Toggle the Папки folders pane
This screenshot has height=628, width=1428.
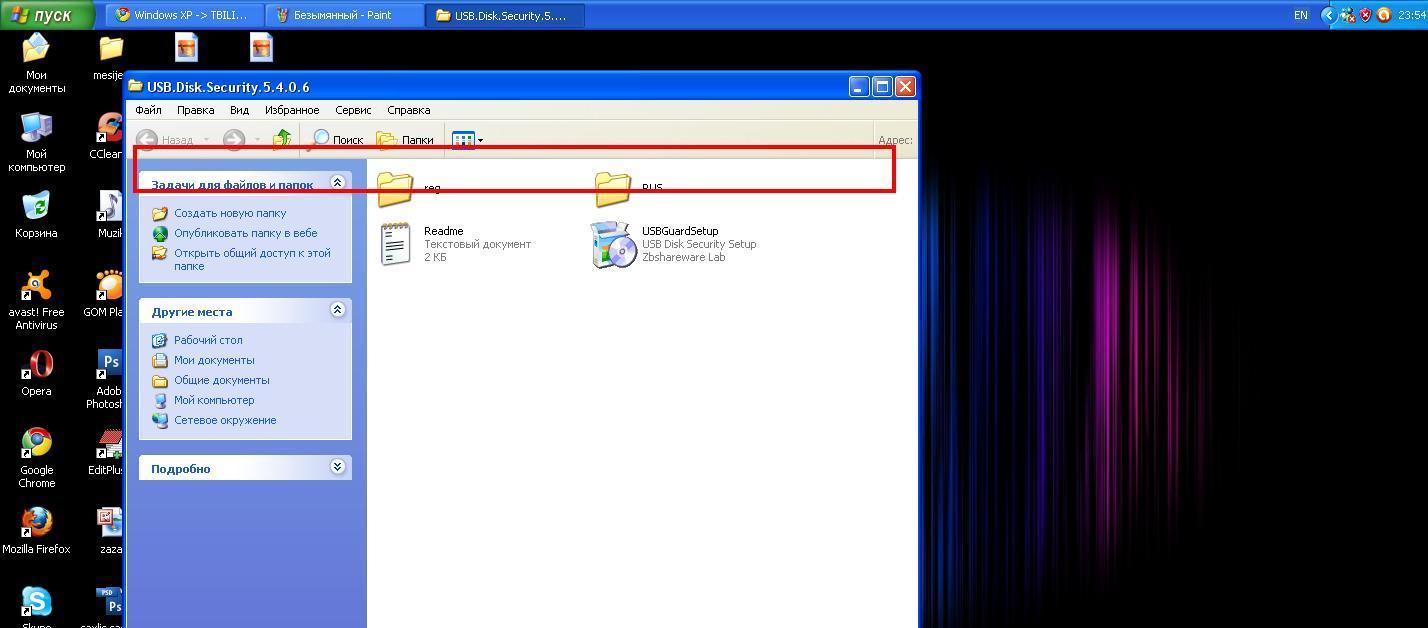(405, 140)
